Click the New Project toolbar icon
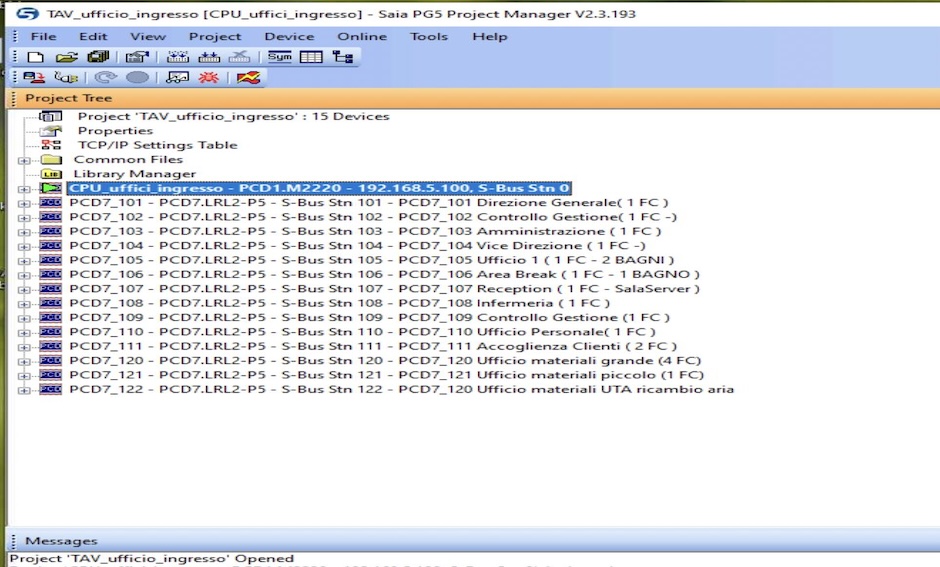This screenshot has width=940, height=567. click(x=35, y=57)
